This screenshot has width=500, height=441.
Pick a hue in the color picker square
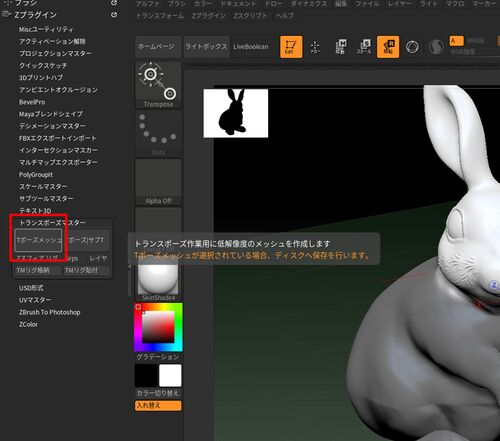(x=158, y=327)
